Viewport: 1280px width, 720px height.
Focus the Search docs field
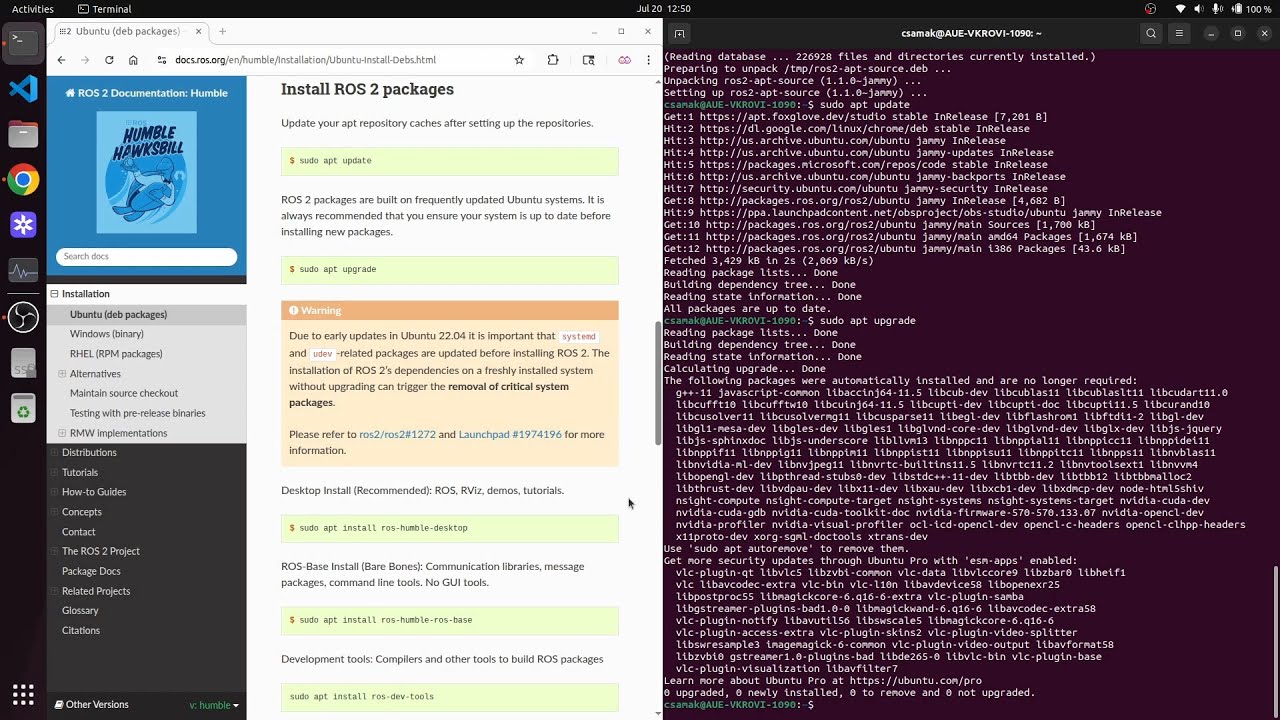pyautogui.click(x=147, y=257)
